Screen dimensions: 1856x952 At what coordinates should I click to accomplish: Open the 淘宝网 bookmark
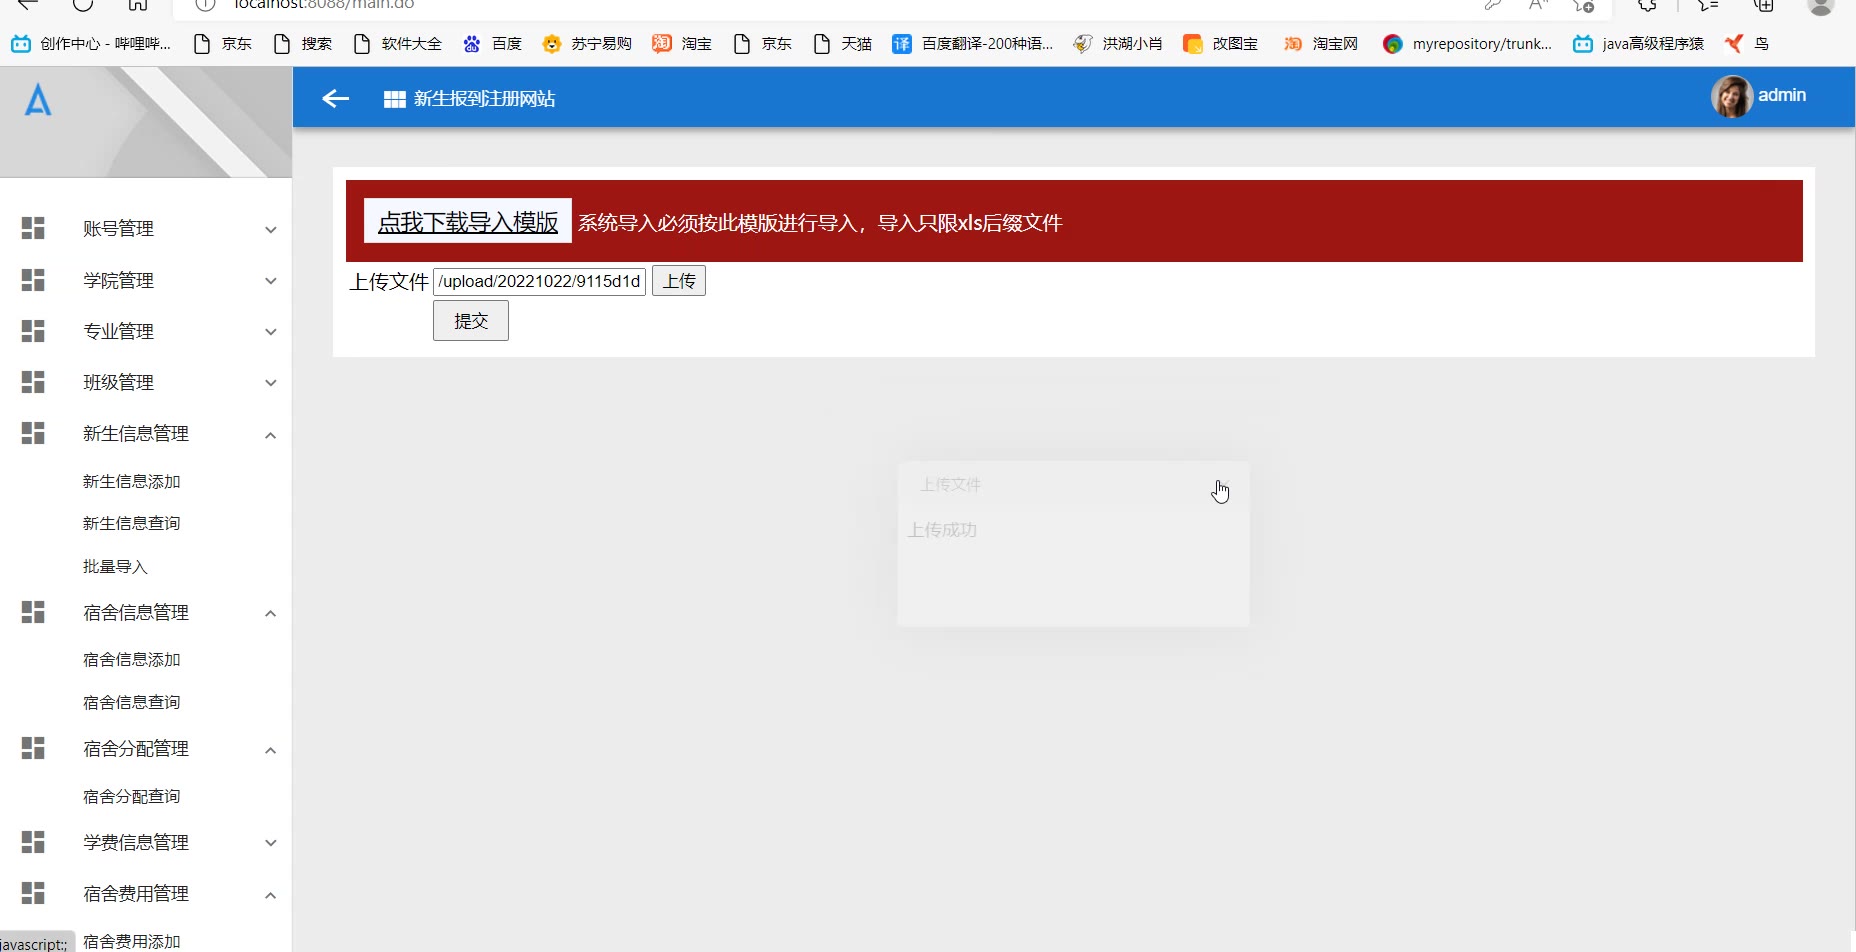point(1321,43)
